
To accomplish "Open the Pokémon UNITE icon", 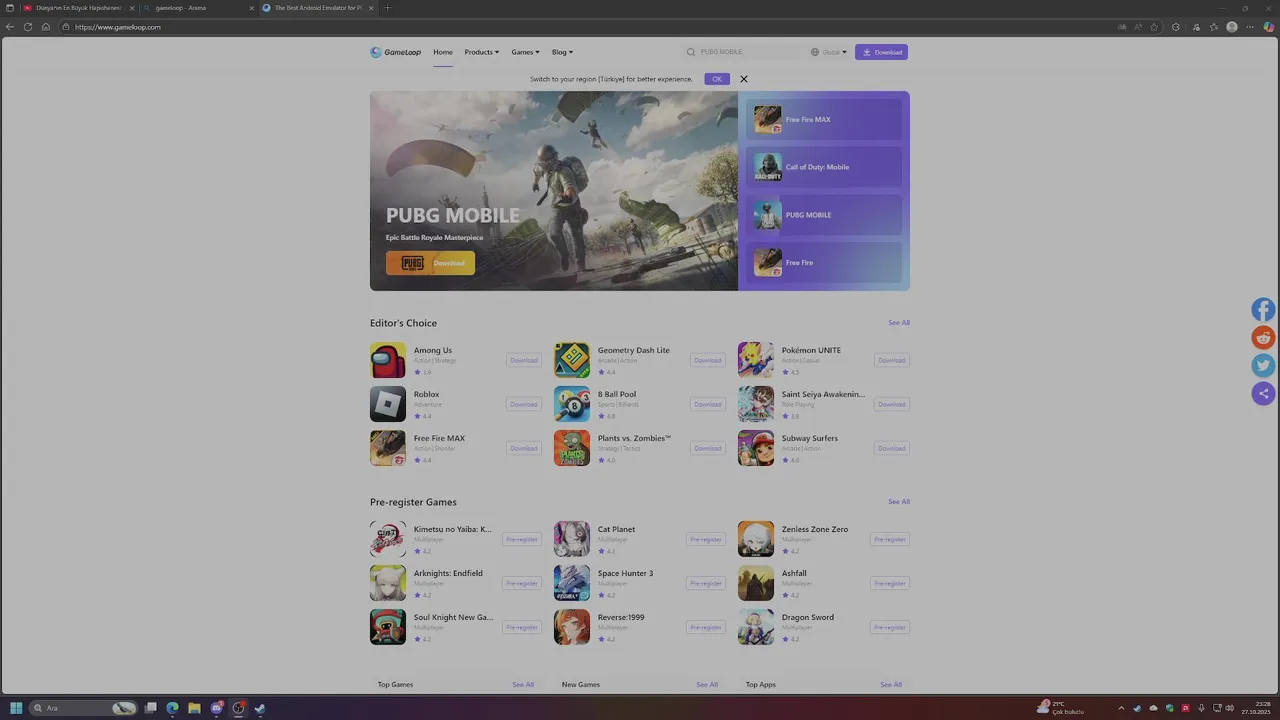I will click(x=756, y=360).
